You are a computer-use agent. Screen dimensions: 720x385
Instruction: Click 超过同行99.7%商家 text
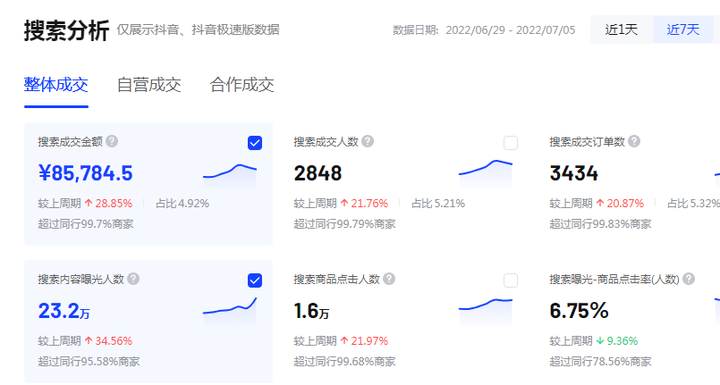(x=86, y=224)
